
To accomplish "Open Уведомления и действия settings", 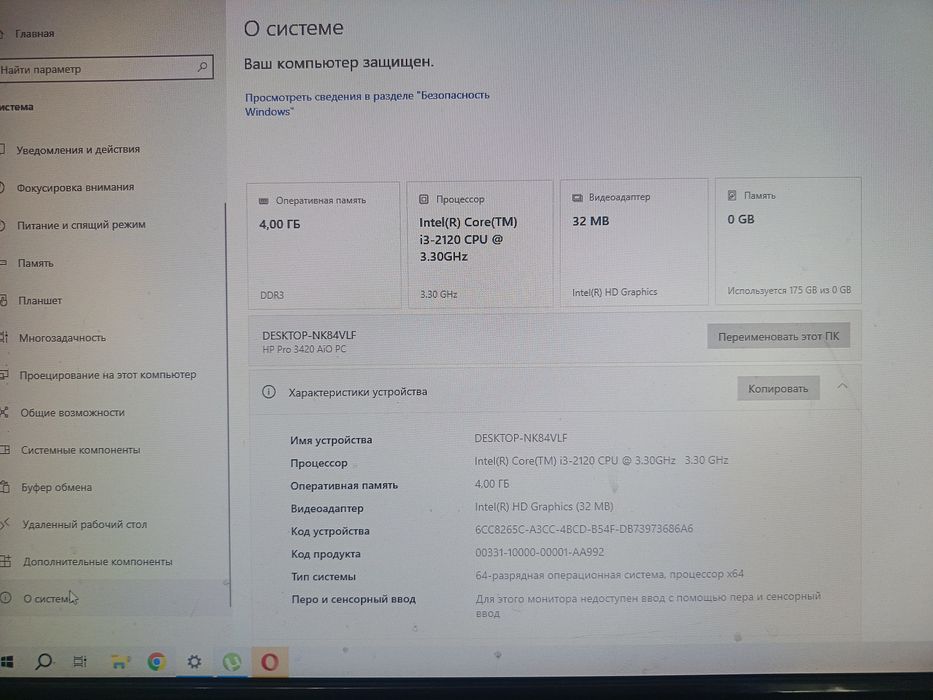I will 78,149.
